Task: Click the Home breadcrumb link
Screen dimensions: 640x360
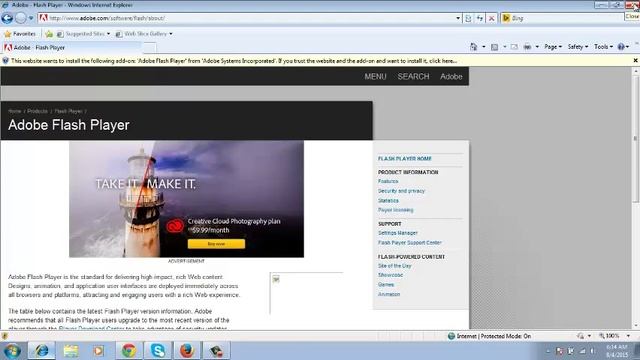Action: 15,111
